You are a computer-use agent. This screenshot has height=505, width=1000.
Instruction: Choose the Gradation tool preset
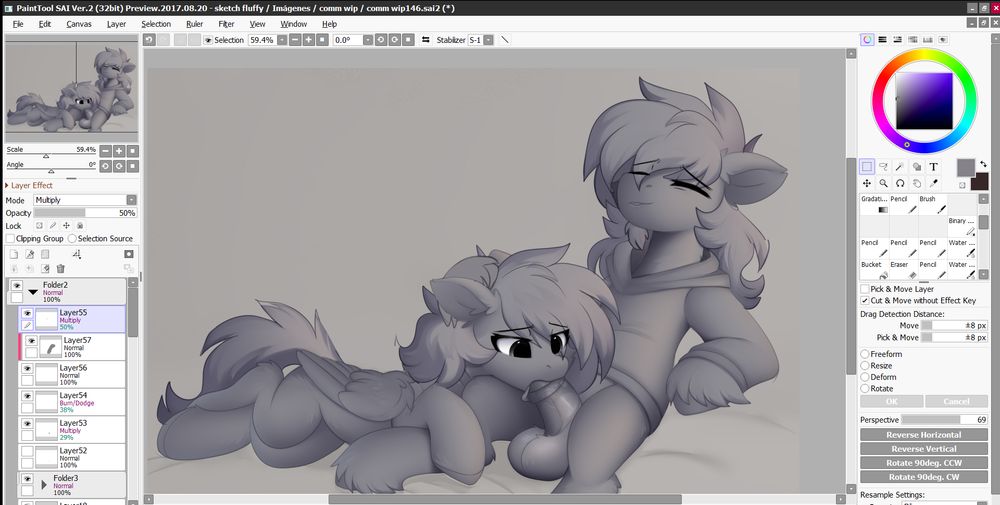coord(874,204)
